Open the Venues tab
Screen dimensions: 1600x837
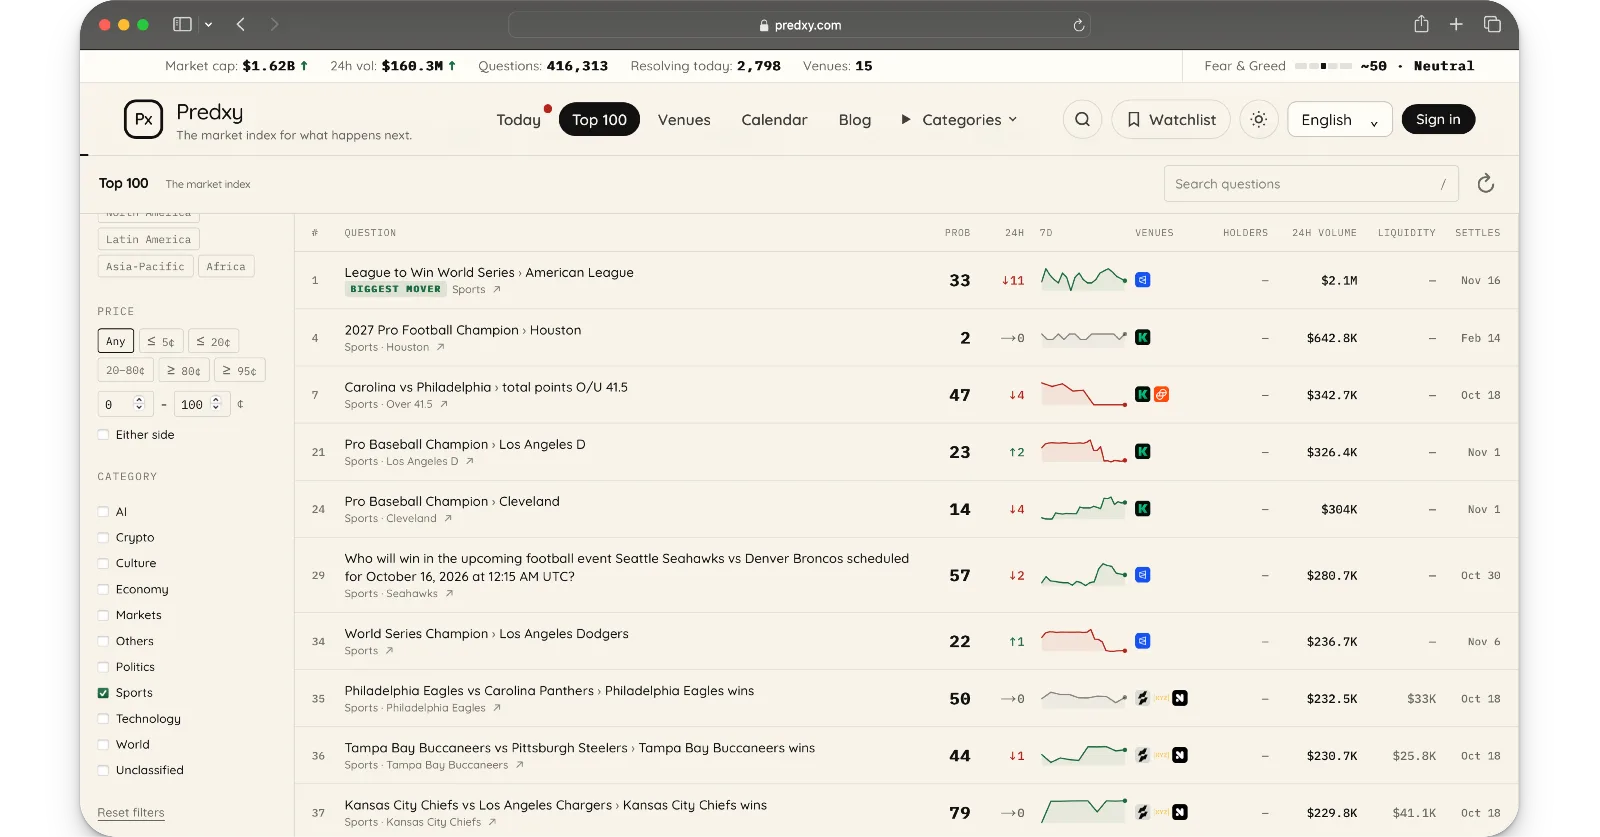click(x=684, y=120)
